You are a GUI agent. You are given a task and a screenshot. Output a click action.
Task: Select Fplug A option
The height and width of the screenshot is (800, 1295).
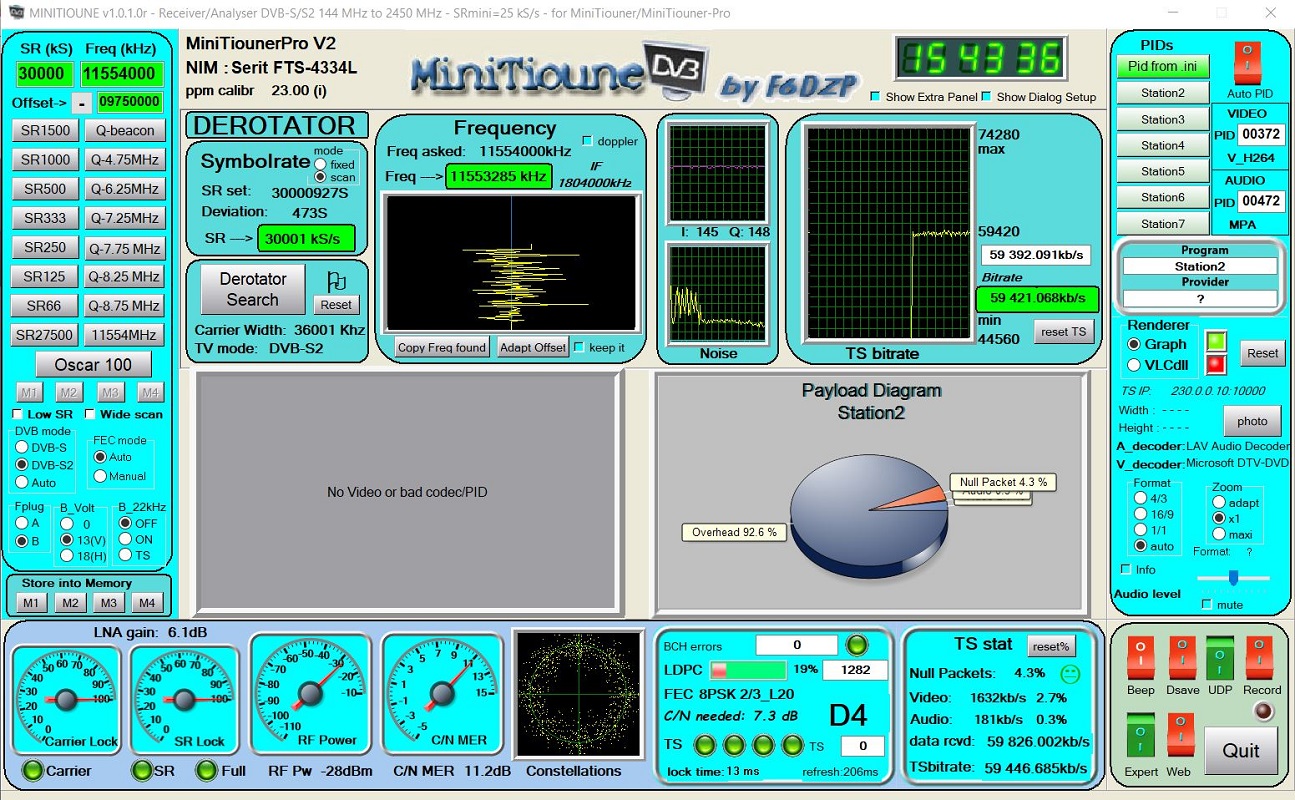[22, 523]
